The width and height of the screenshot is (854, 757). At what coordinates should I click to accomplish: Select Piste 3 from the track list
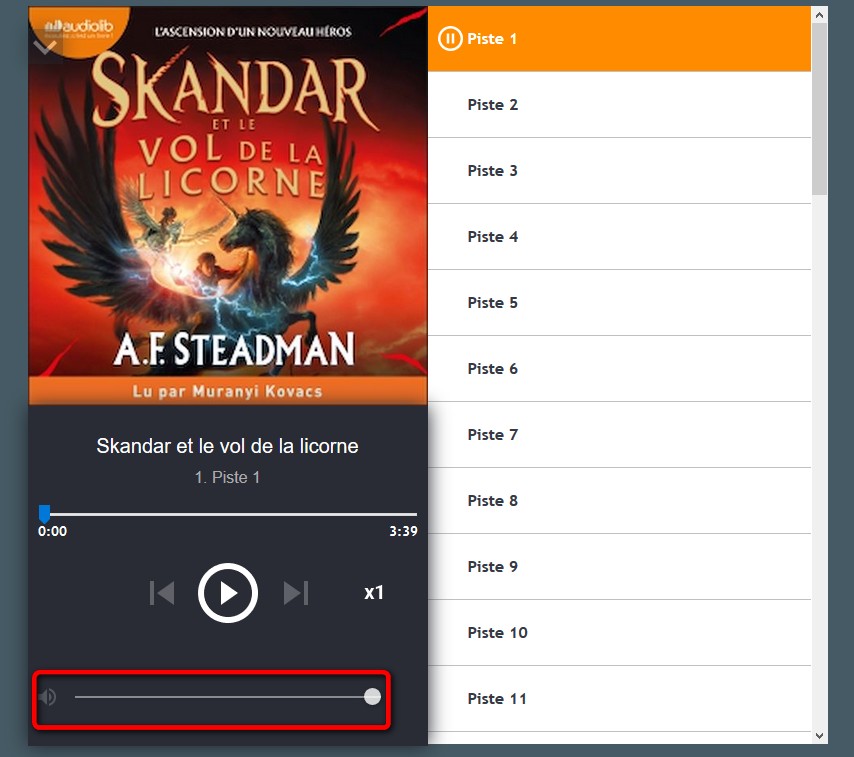tap(619, 171)
